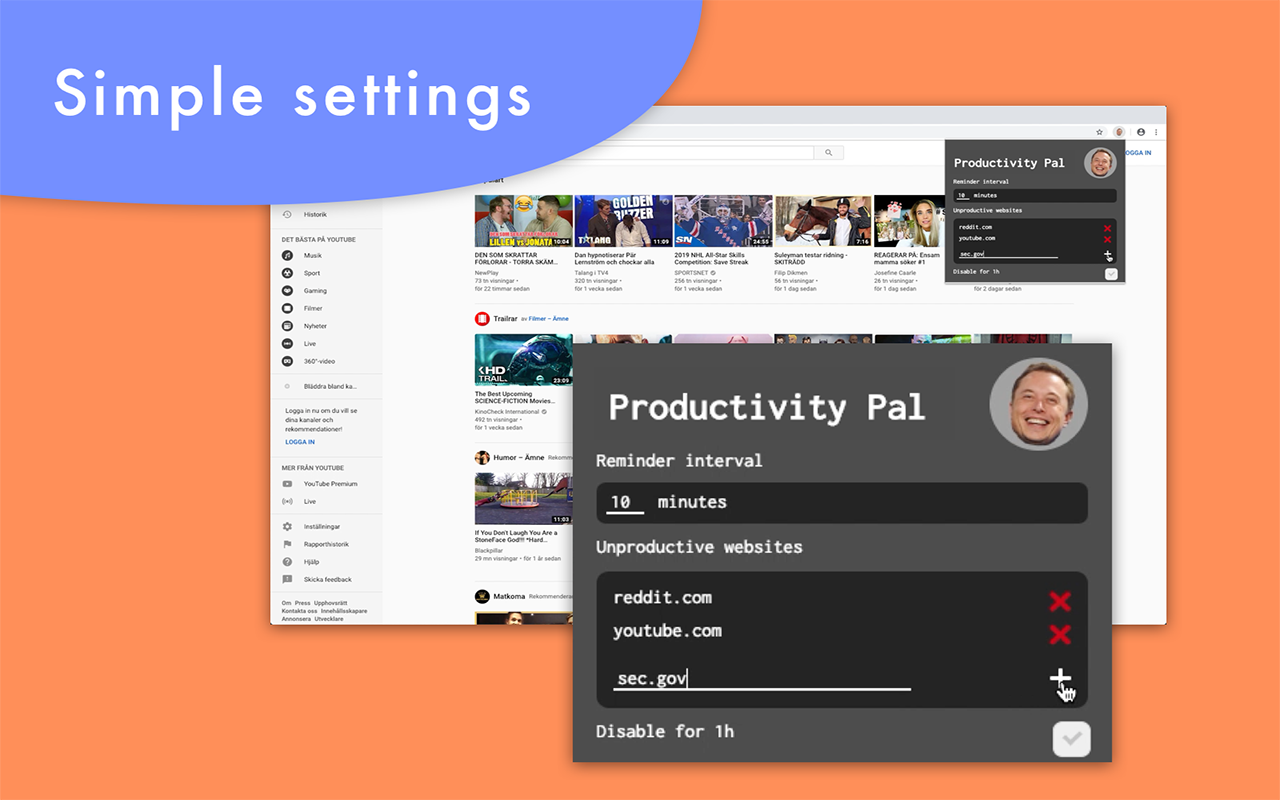The height and width of the screenshot is (800, 1280).
Task: Focus the sec.gov website input in enlarged popup
Action: click(762, 679)
